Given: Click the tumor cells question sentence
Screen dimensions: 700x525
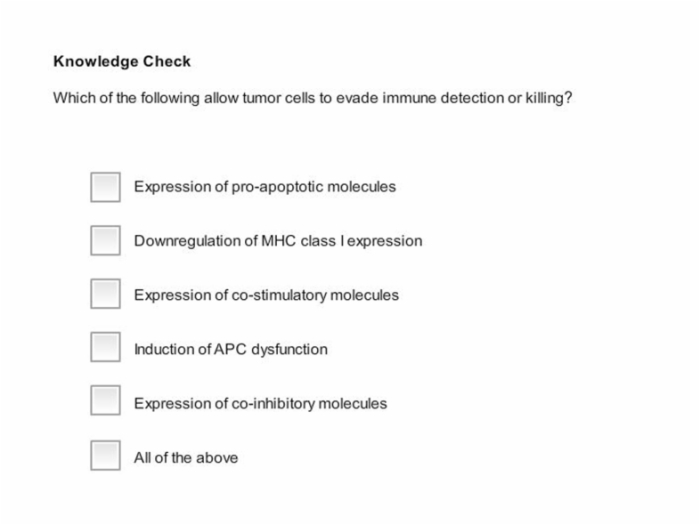Looking at the screenshot, I should [x=312, y=98].
